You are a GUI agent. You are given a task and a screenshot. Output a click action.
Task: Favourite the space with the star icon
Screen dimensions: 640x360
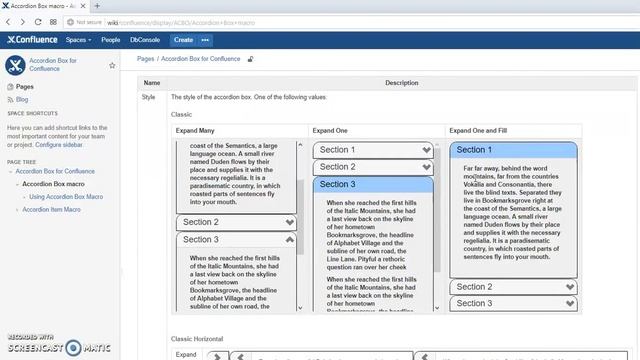click(112, 65)
